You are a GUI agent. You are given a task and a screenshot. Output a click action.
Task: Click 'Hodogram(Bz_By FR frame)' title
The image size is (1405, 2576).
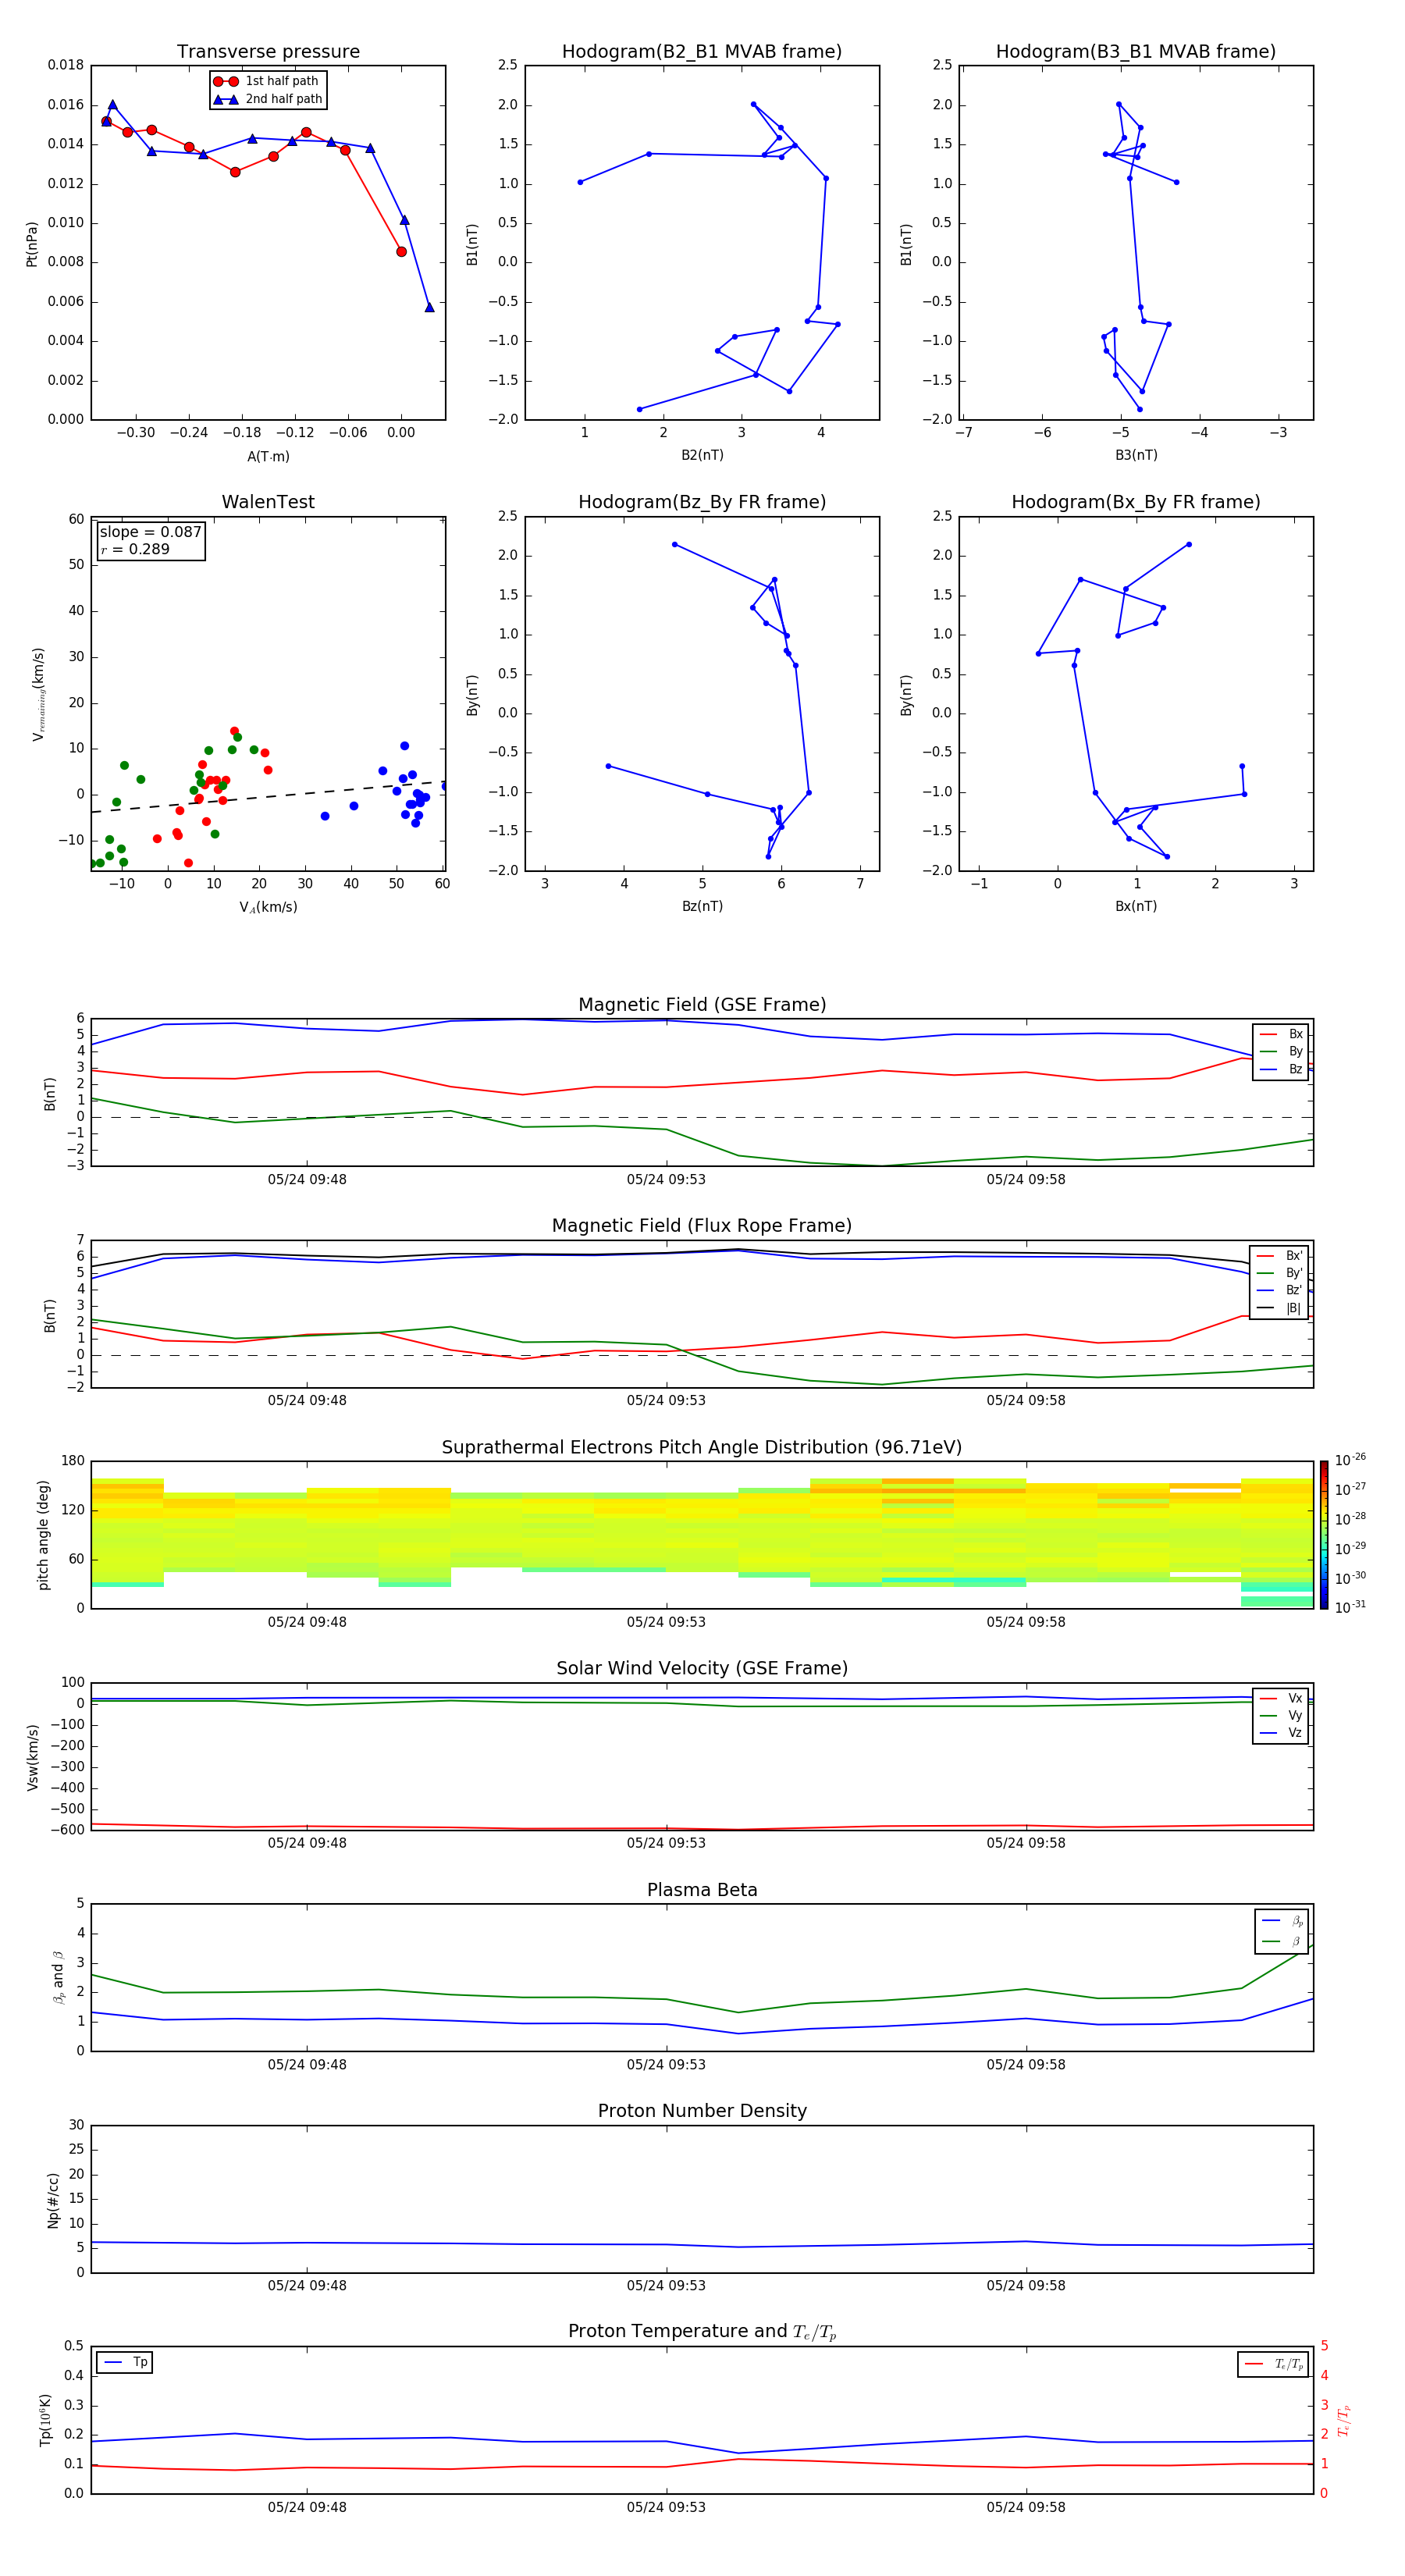(x=702, y=502)
